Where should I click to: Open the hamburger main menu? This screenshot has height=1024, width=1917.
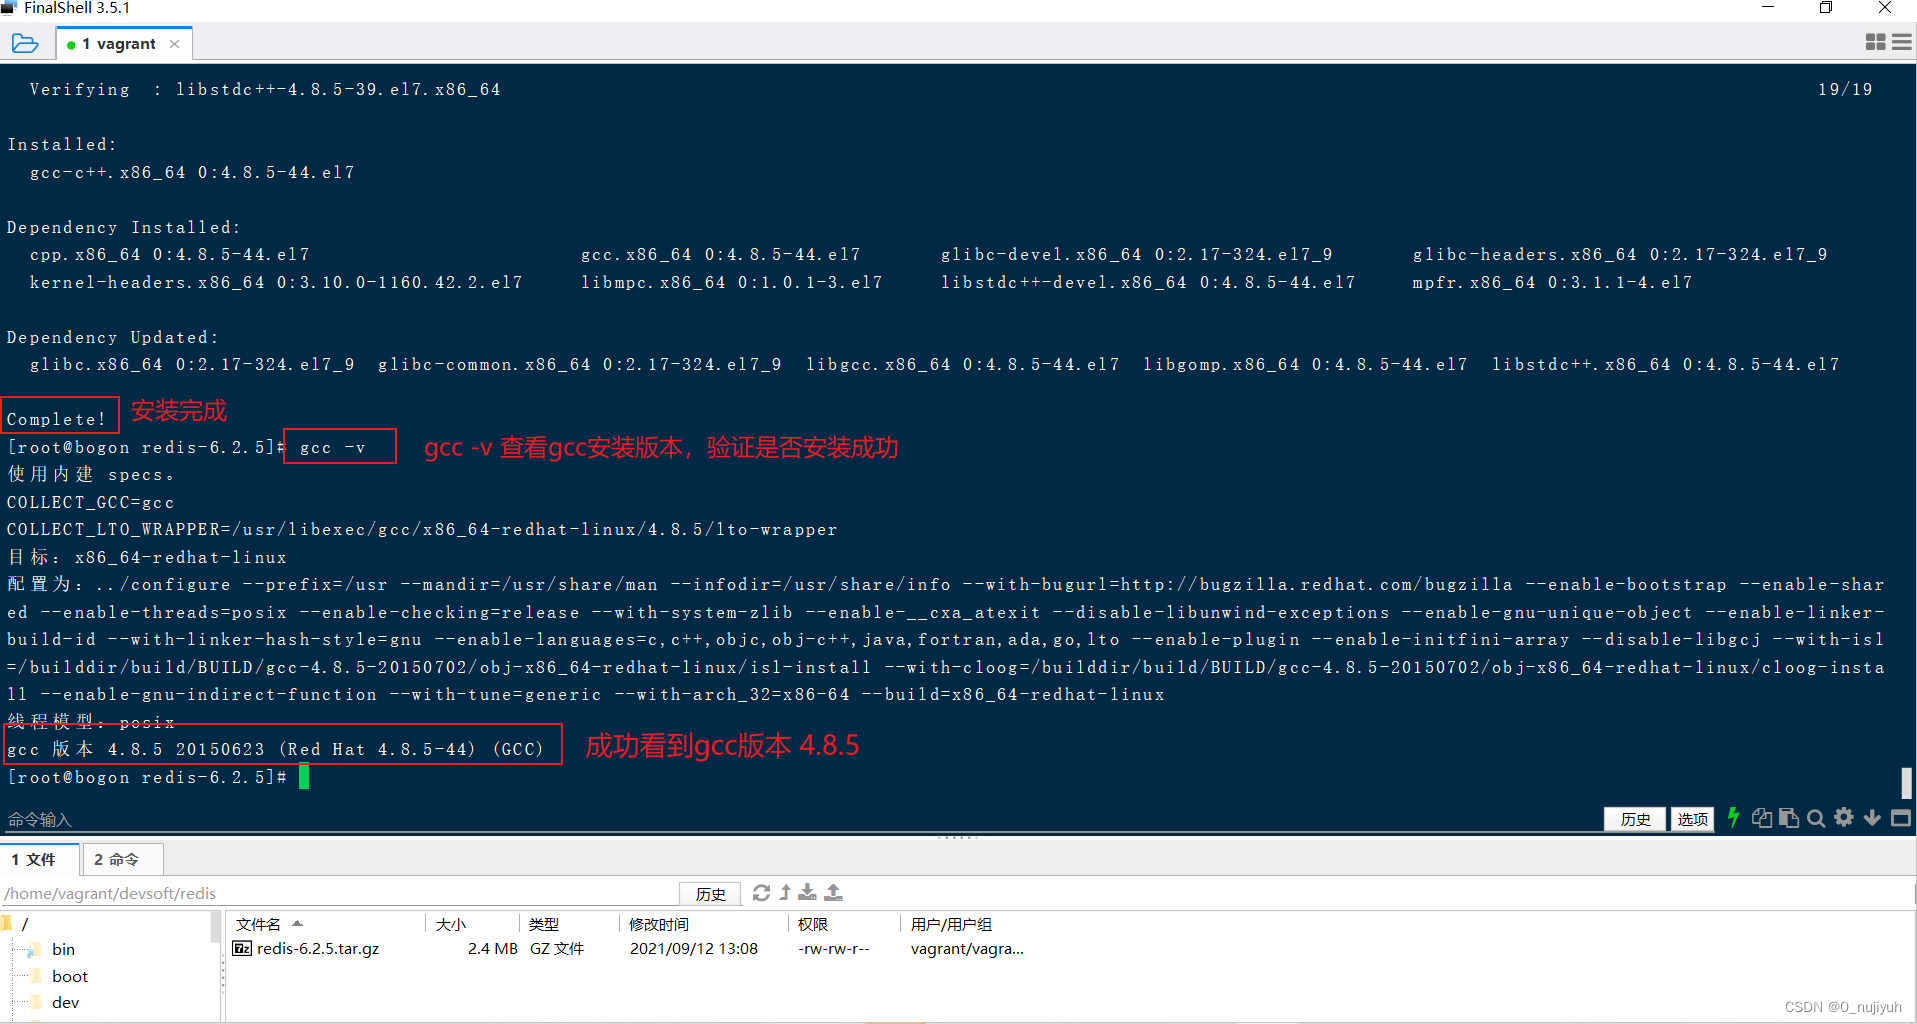(1901, 42)
